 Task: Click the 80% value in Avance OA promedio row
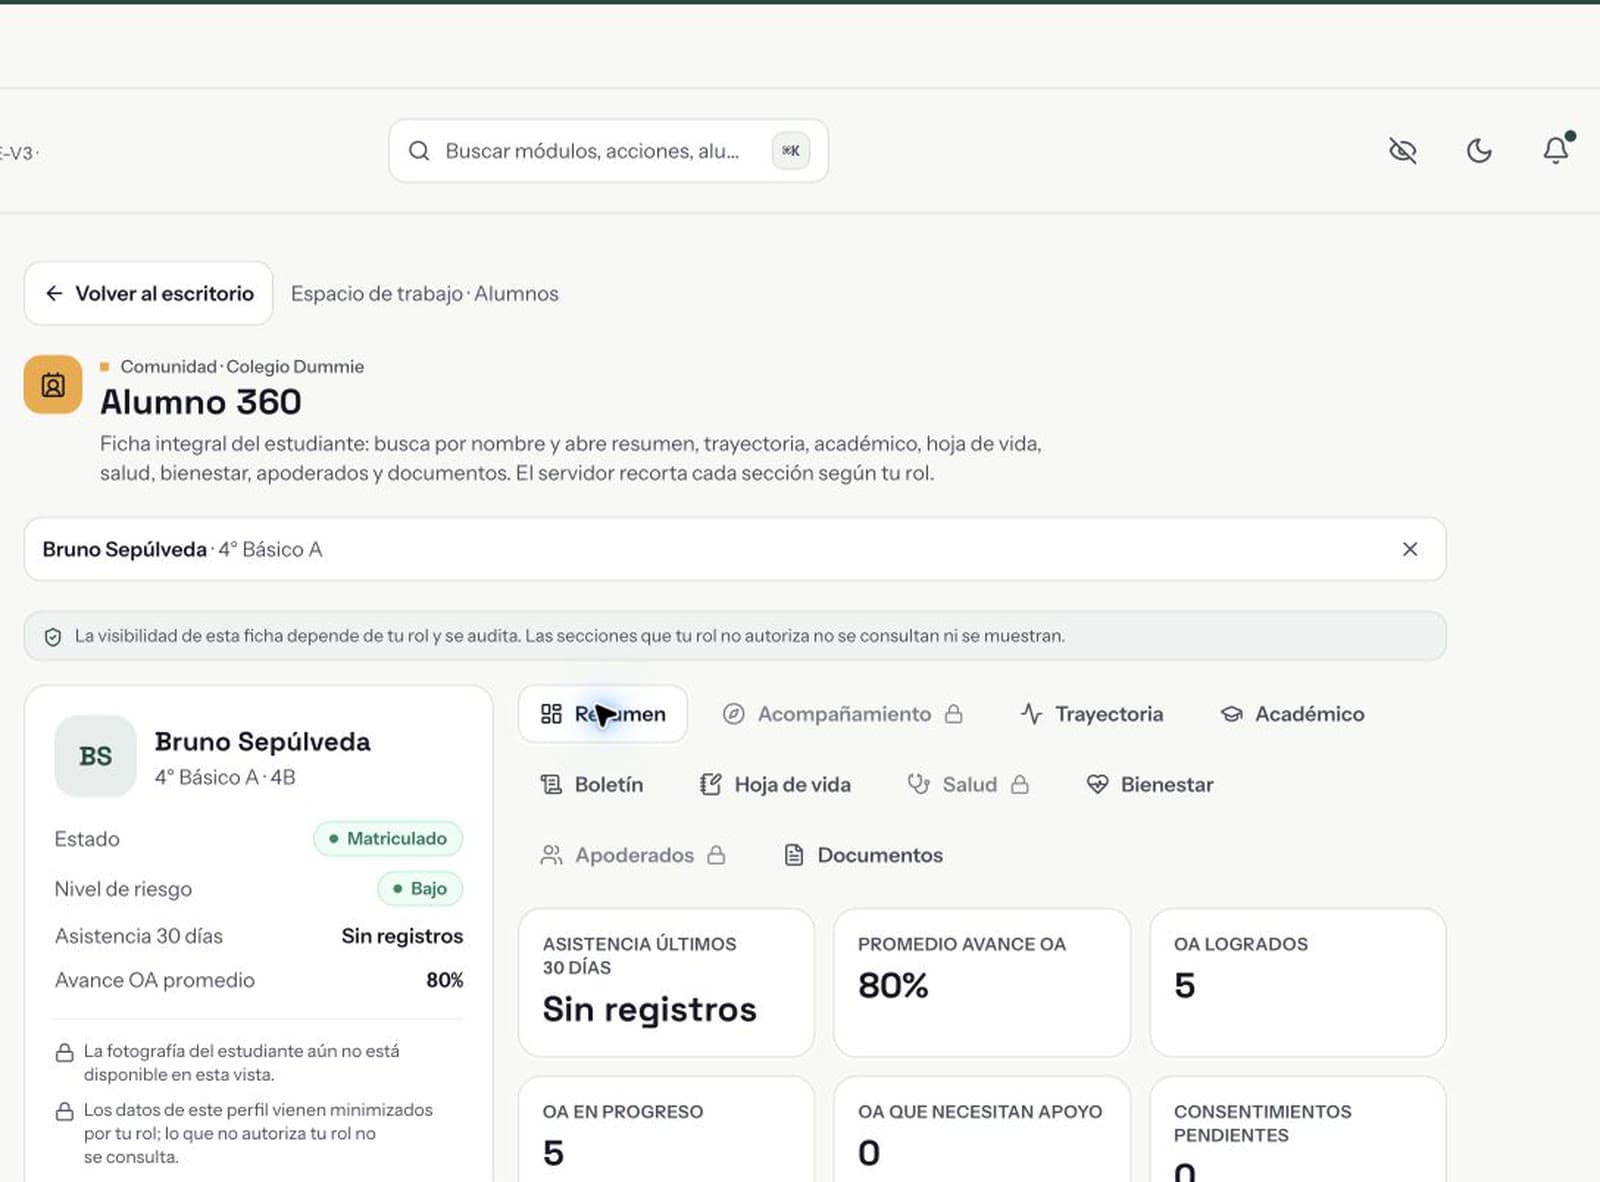[x=445, y=980]
